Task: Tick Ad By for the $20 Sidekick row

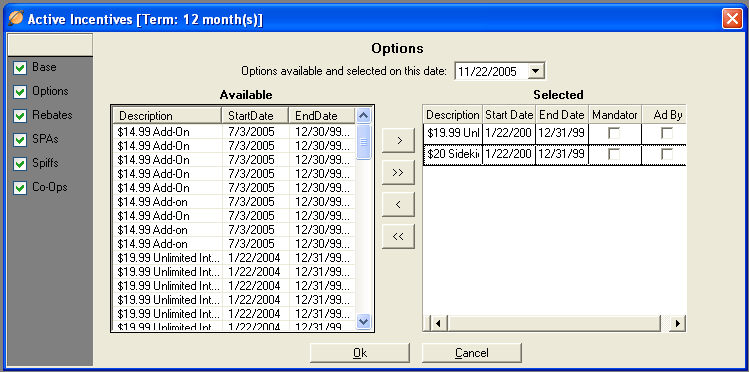Action: [667, 155]
